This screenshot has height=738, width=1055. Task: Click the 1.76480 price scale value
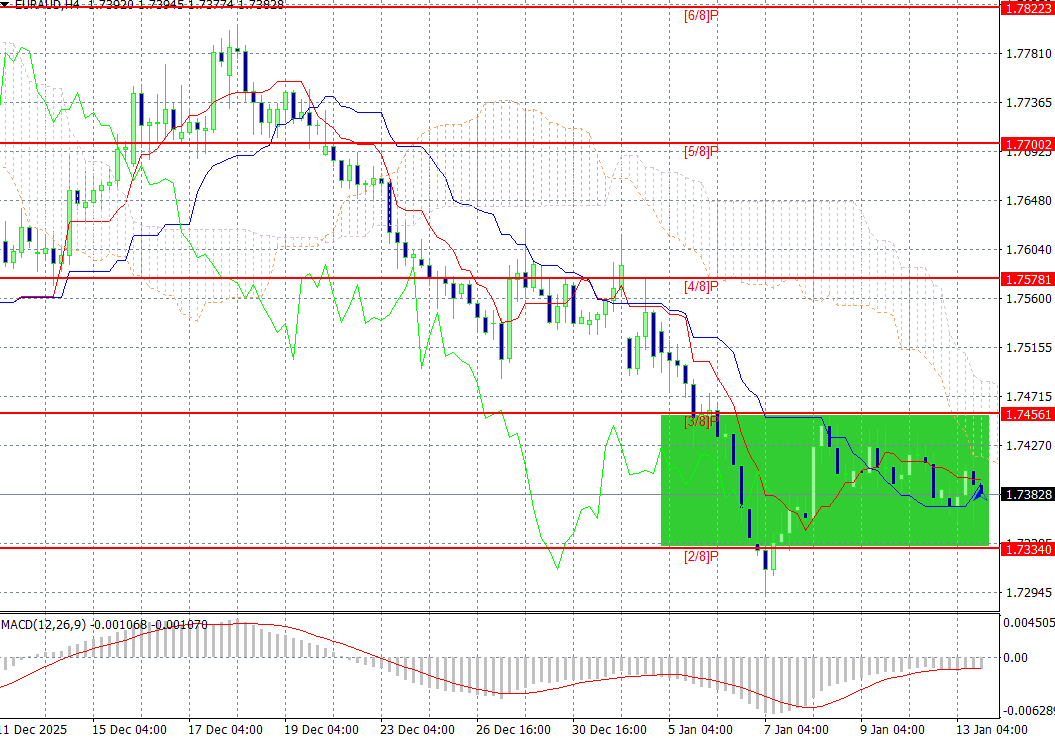coord(1029,200)
